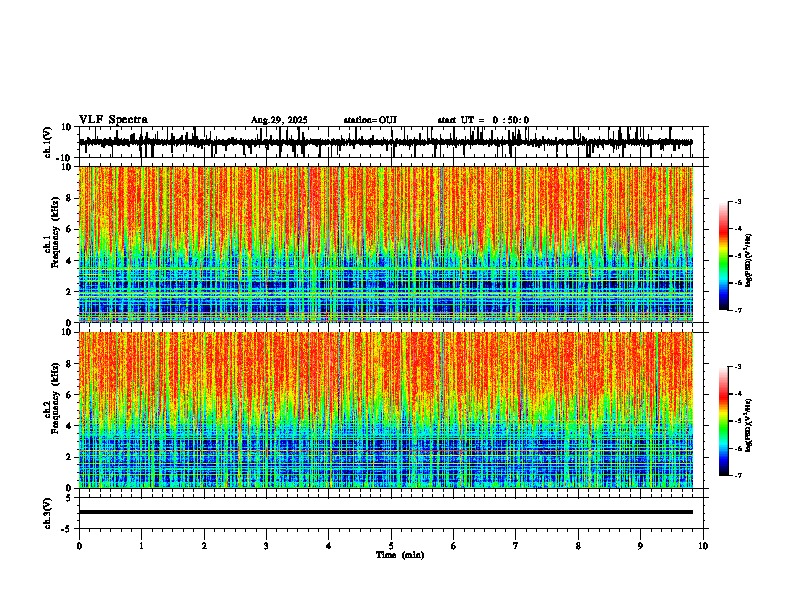Click the "ch.3(V)" axis label
This screenshot has width=792, height=612.
tap(48, 513)
